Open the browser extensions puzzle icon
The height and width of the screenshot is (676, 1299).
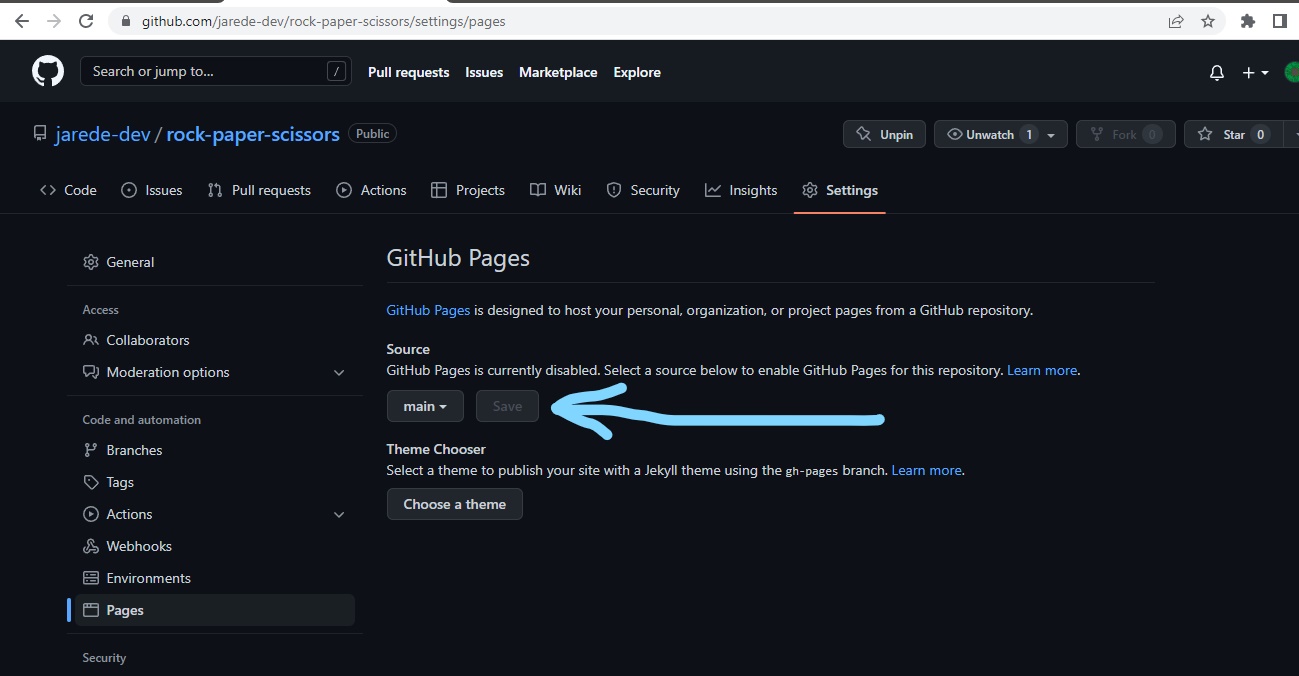point(1247,21)
